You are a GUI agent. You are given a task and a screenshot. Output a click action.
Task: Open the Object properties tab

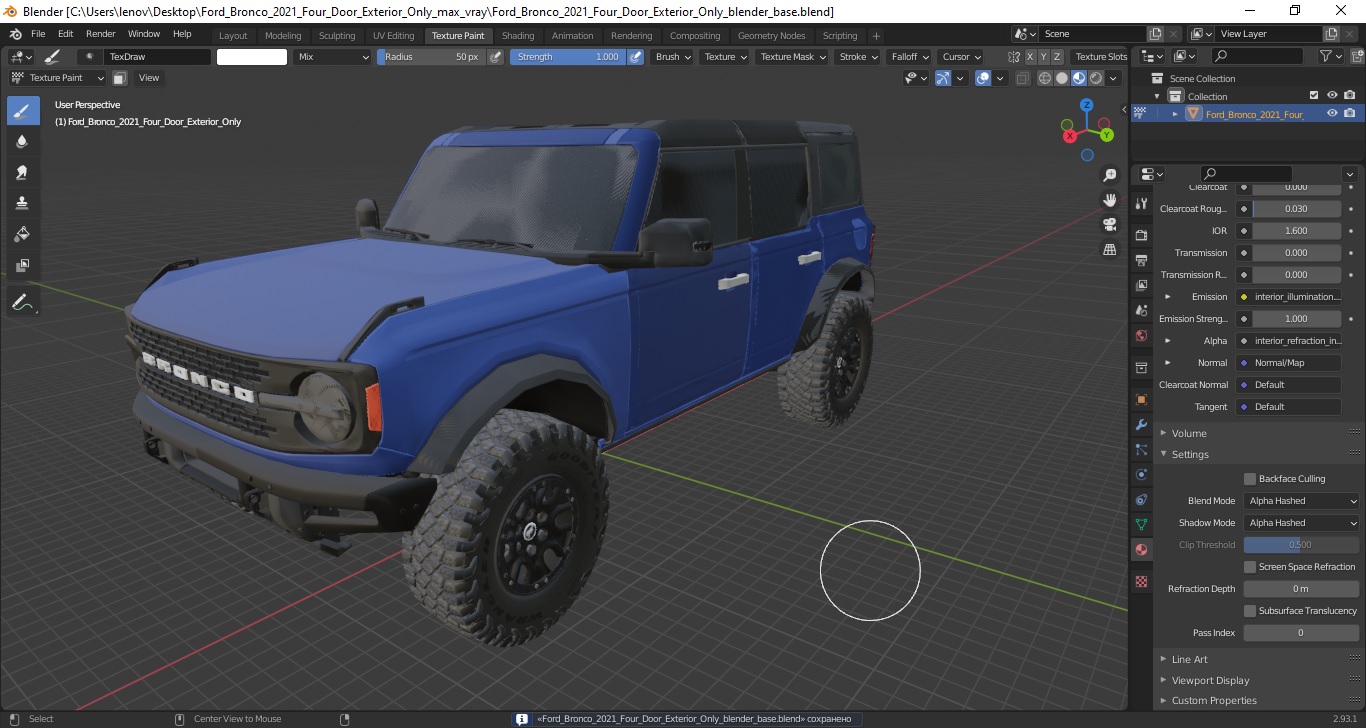click(1141, 400)
